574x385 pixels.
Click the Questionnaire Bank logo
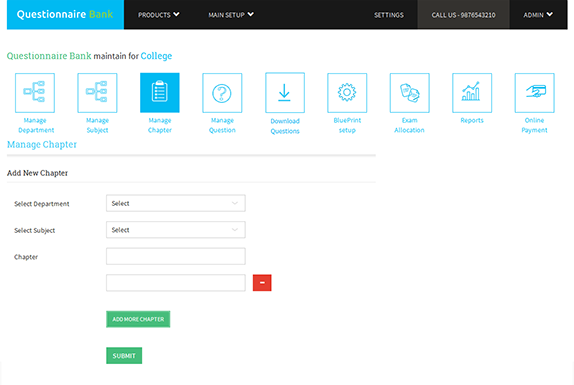(65, 14)
